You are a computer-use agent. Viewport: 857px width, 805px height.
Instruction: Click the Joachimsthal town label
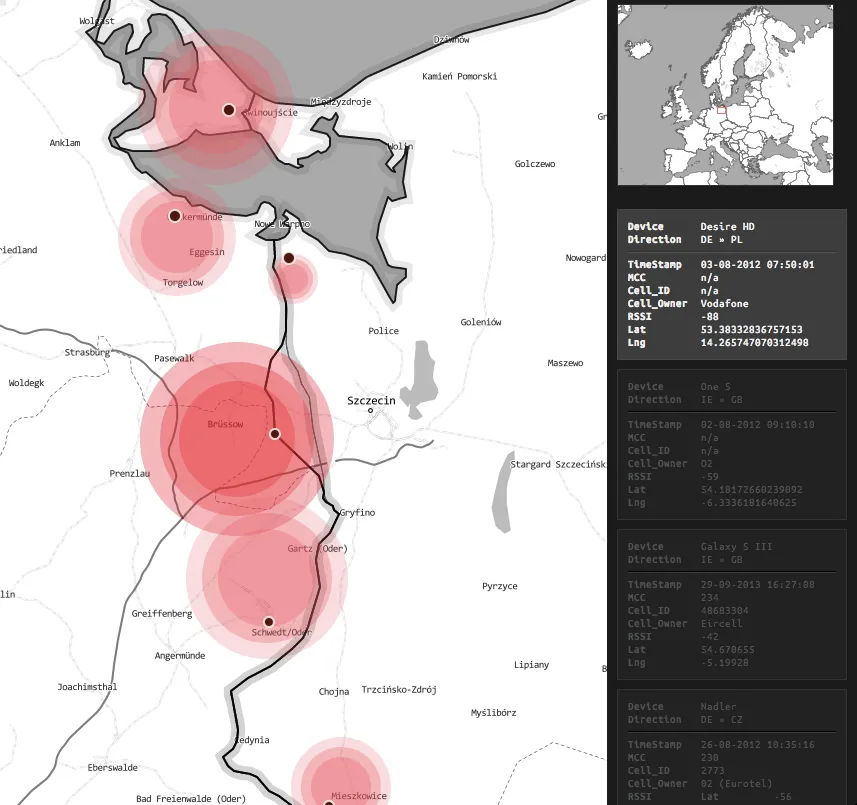tap(87, 687)
